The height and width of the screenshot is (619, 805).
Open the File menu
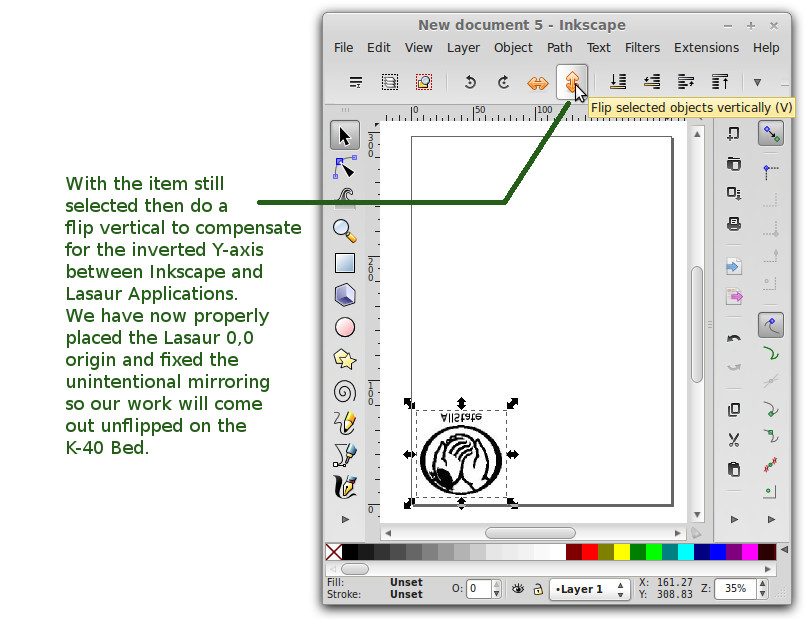(343, 48)
